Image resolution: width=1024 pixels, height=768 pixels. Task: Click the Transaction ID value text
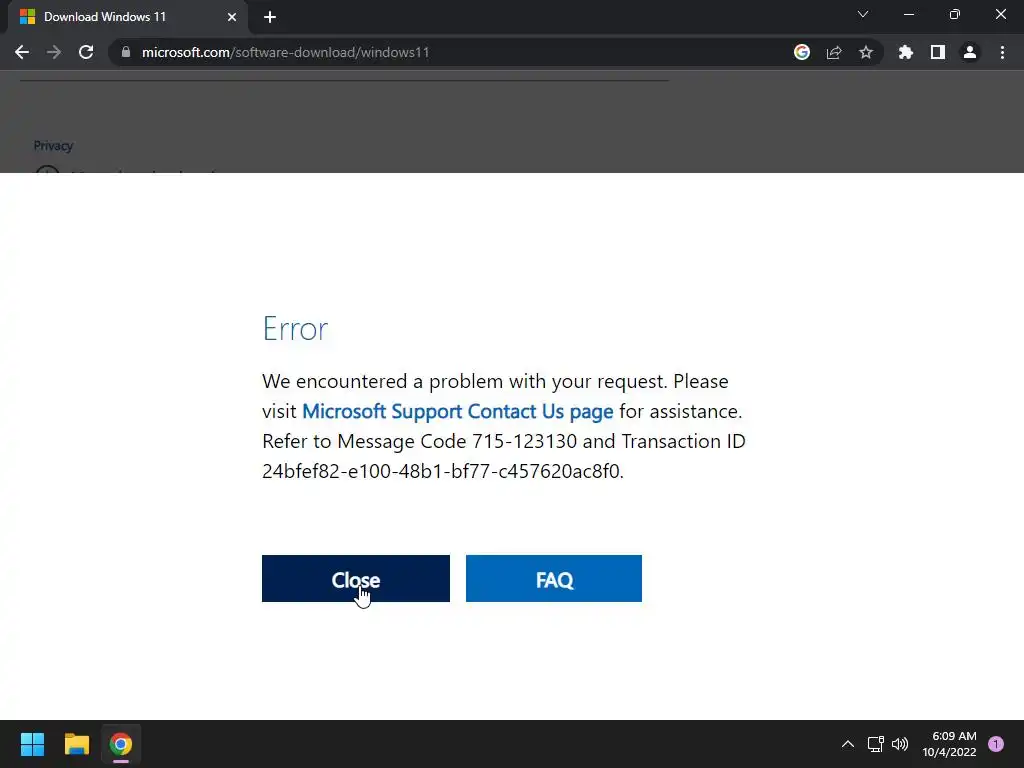pyautogui.click(x=443, y=472)
